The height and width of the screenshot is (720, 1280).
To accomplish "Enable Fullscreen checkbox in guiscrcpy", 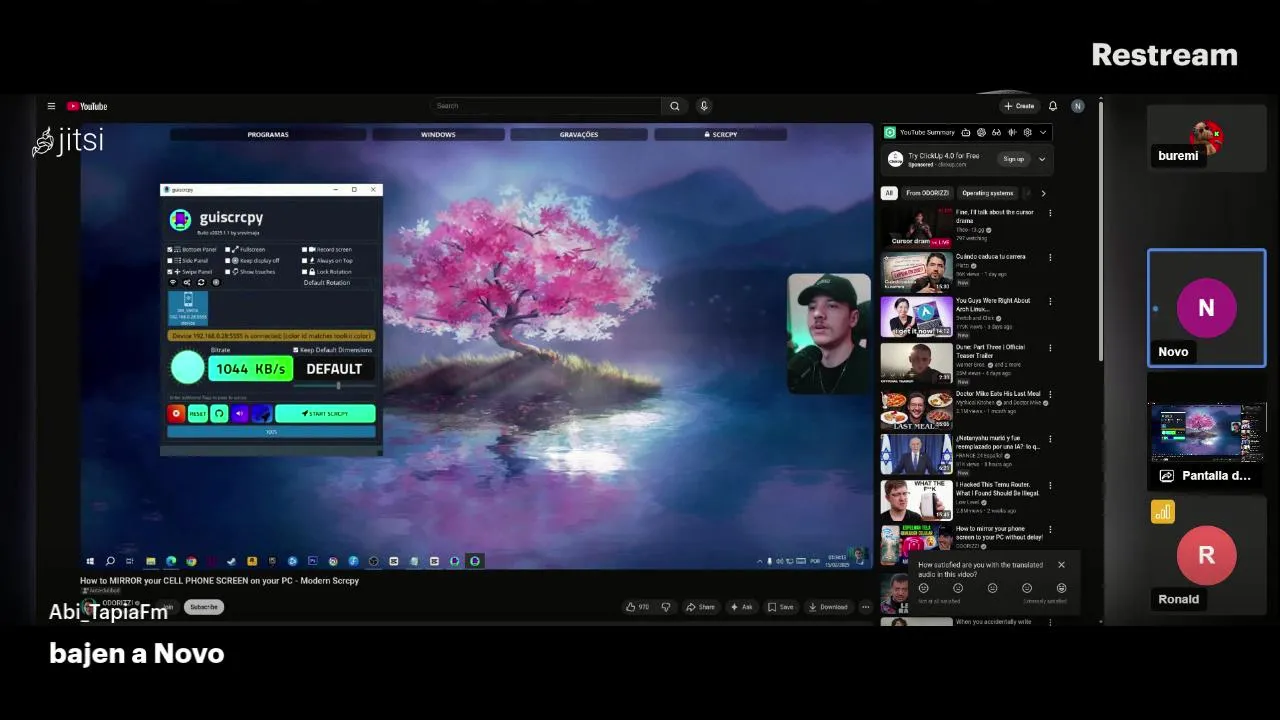I will point(228,250).
